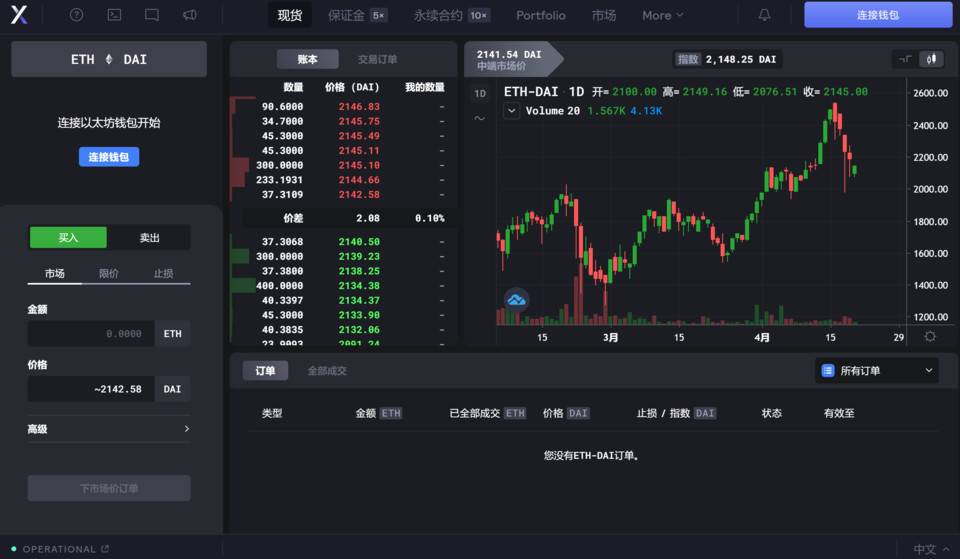Select the 卖出 sell toggle
This screenshot has width=960, height=559.
click(x=149, y=238)
